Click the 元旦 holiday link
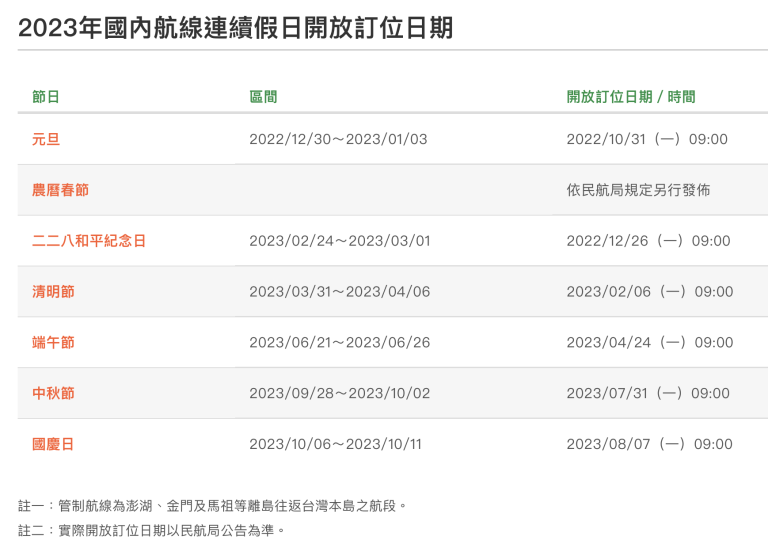The image size is (768, 540). [x=46, y=139]
